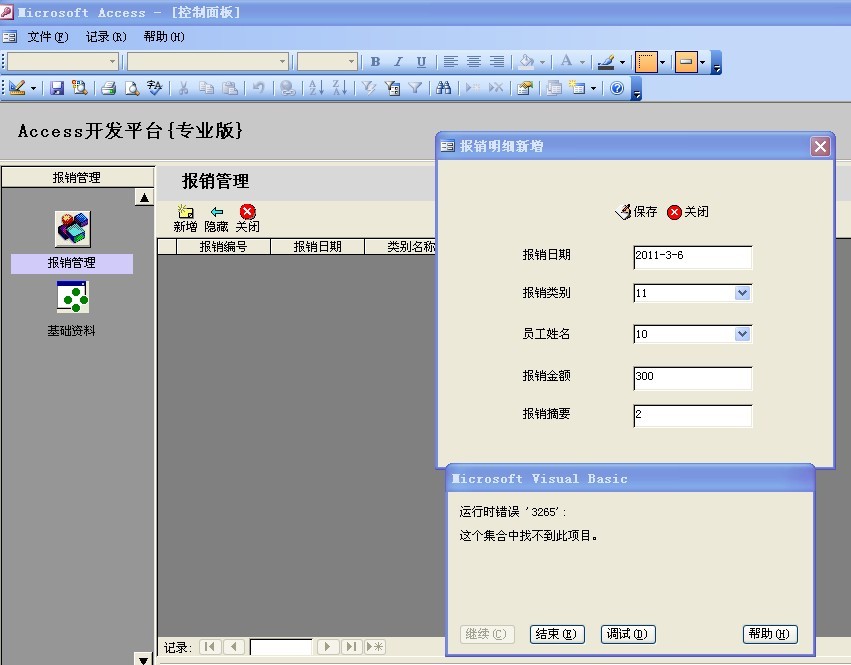The width and height of the screenshot is (851, 665).
Task: Open the font name combo box
Action: tap(207, 62)
